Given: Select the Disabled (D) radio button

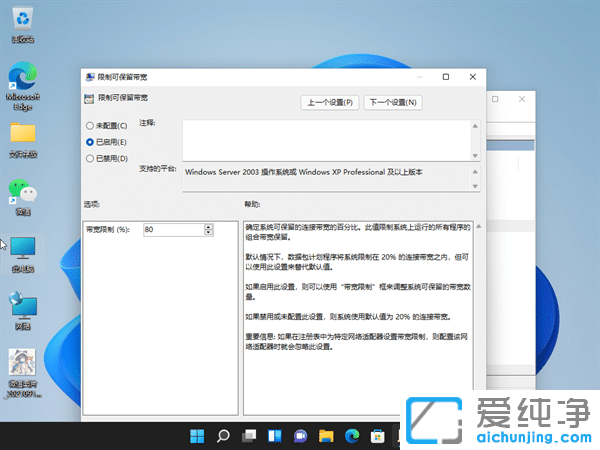Looking at the screenshot, I should [x=90, y=158].
